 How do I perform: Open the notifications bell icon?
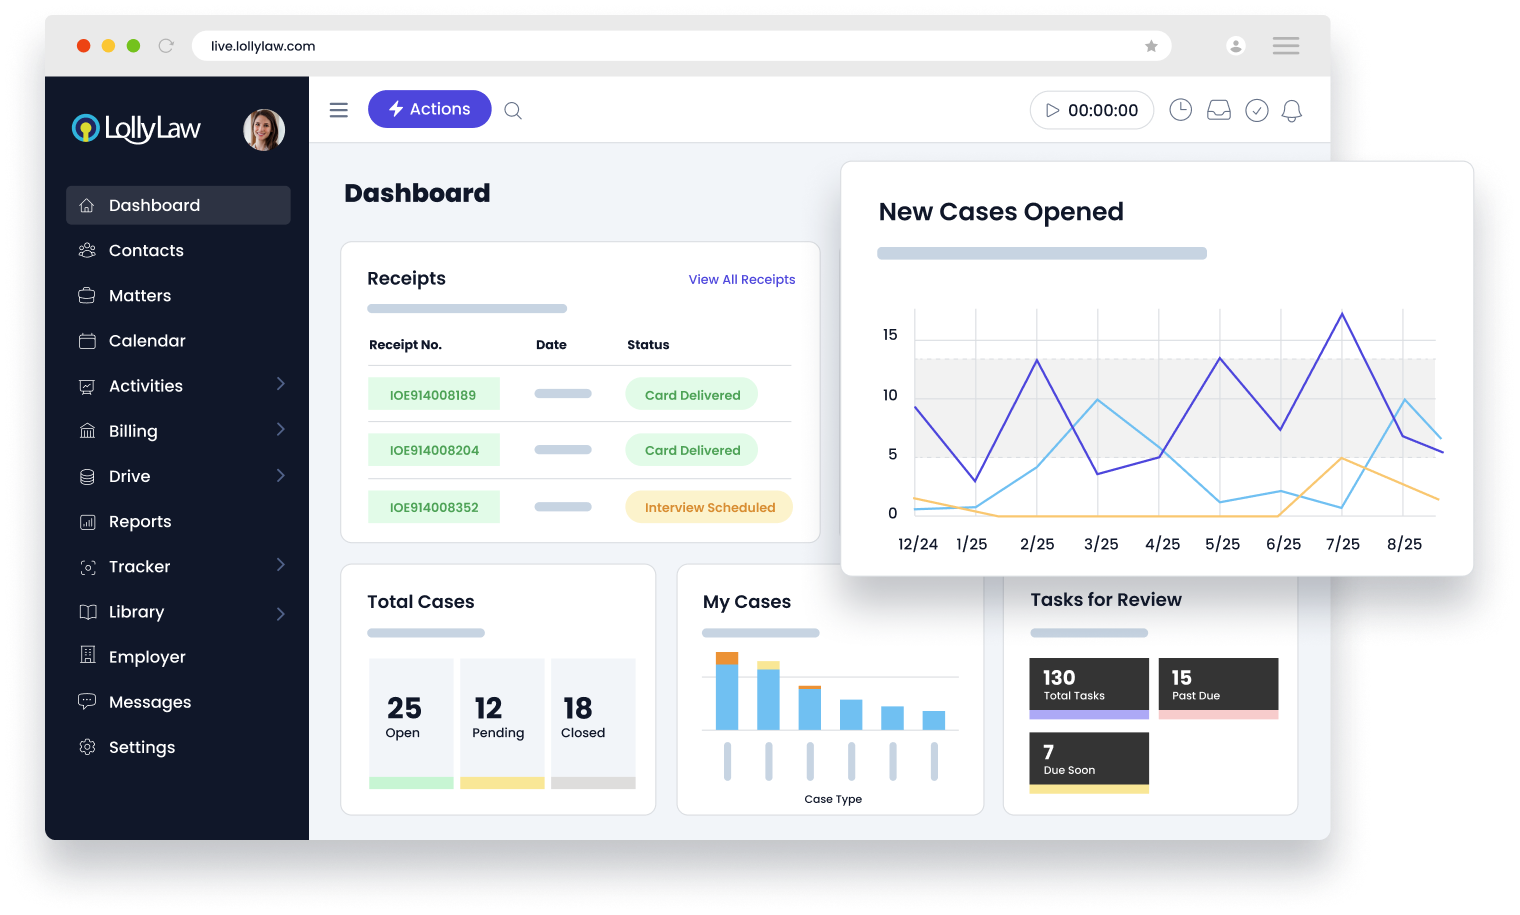coord(1292,110)
